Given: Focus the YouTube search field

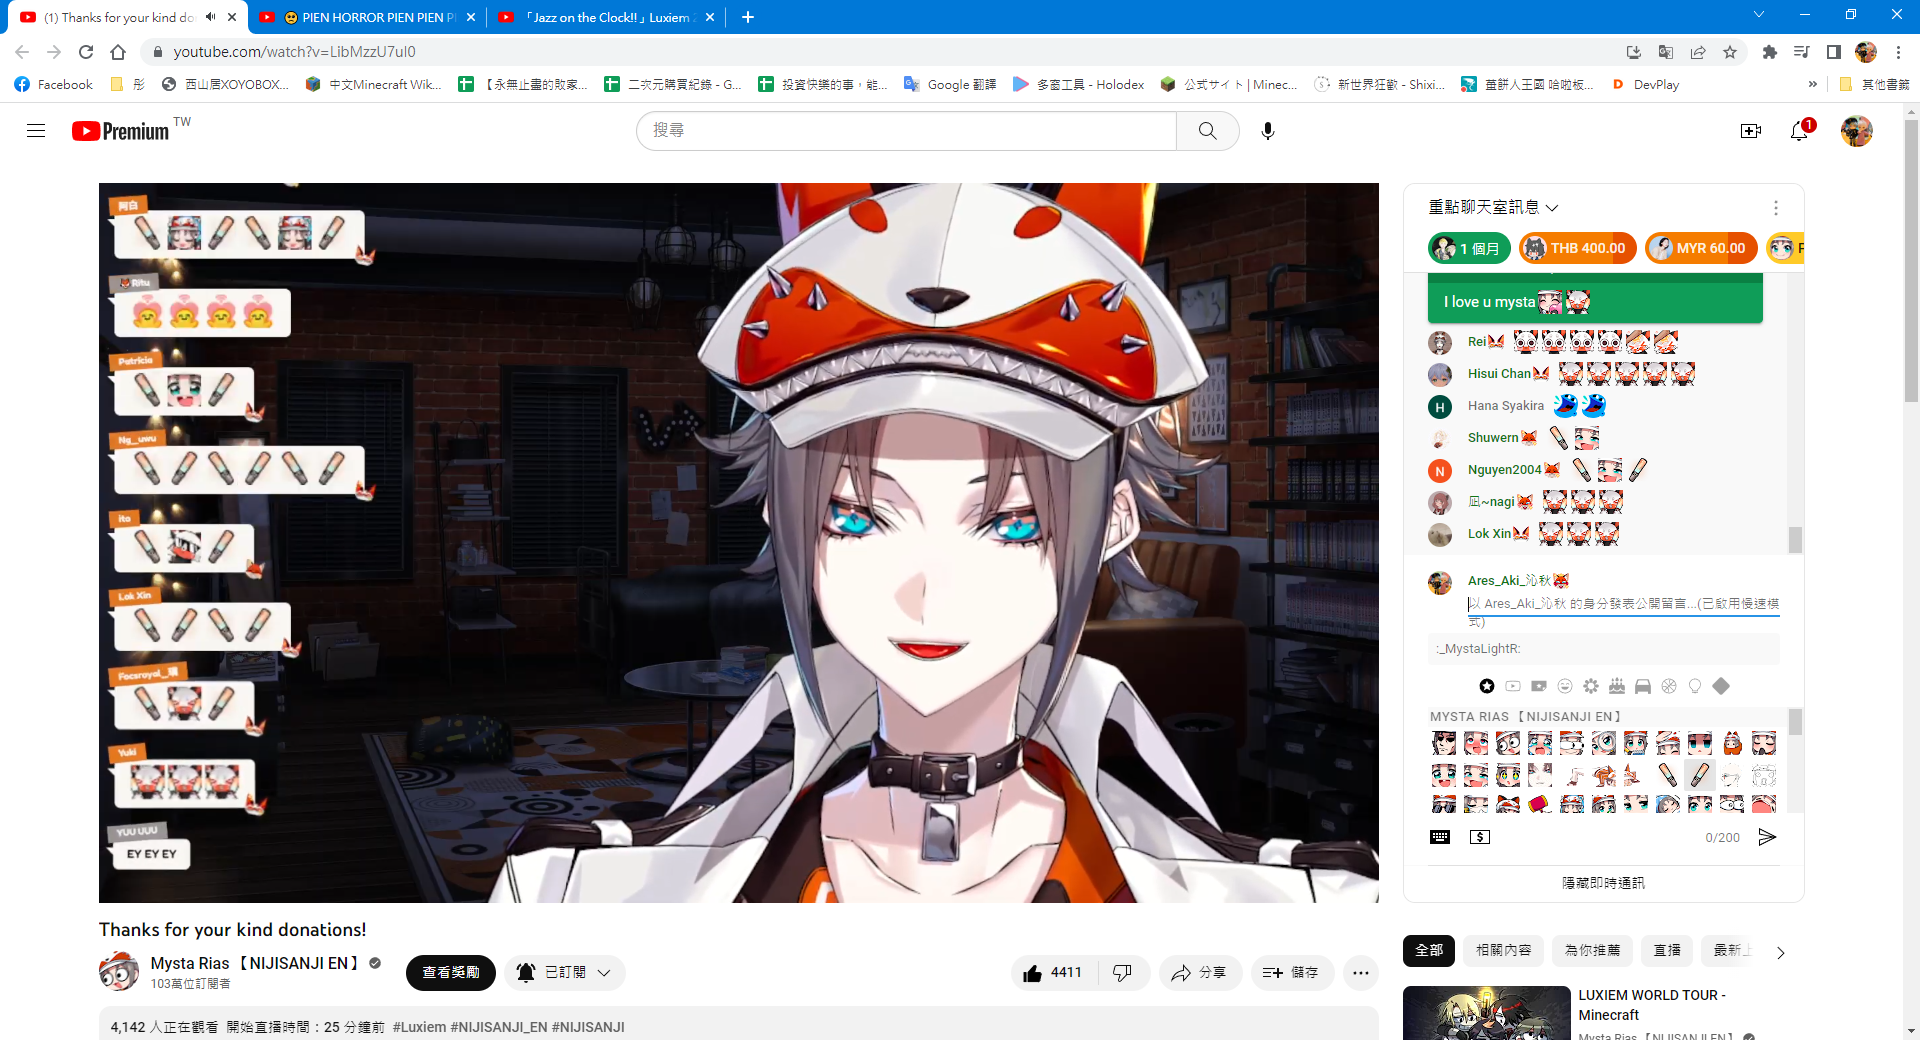Looking at the screenshot, I should 906,131.
